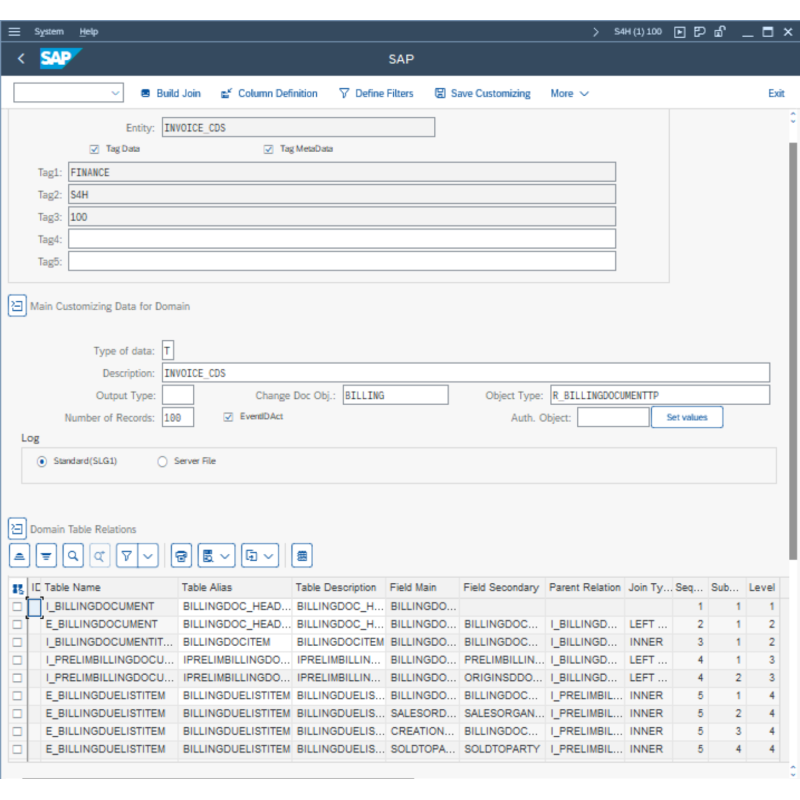
Task: Enable the EventIDAct checkbox
Action: tap(229, 417)
